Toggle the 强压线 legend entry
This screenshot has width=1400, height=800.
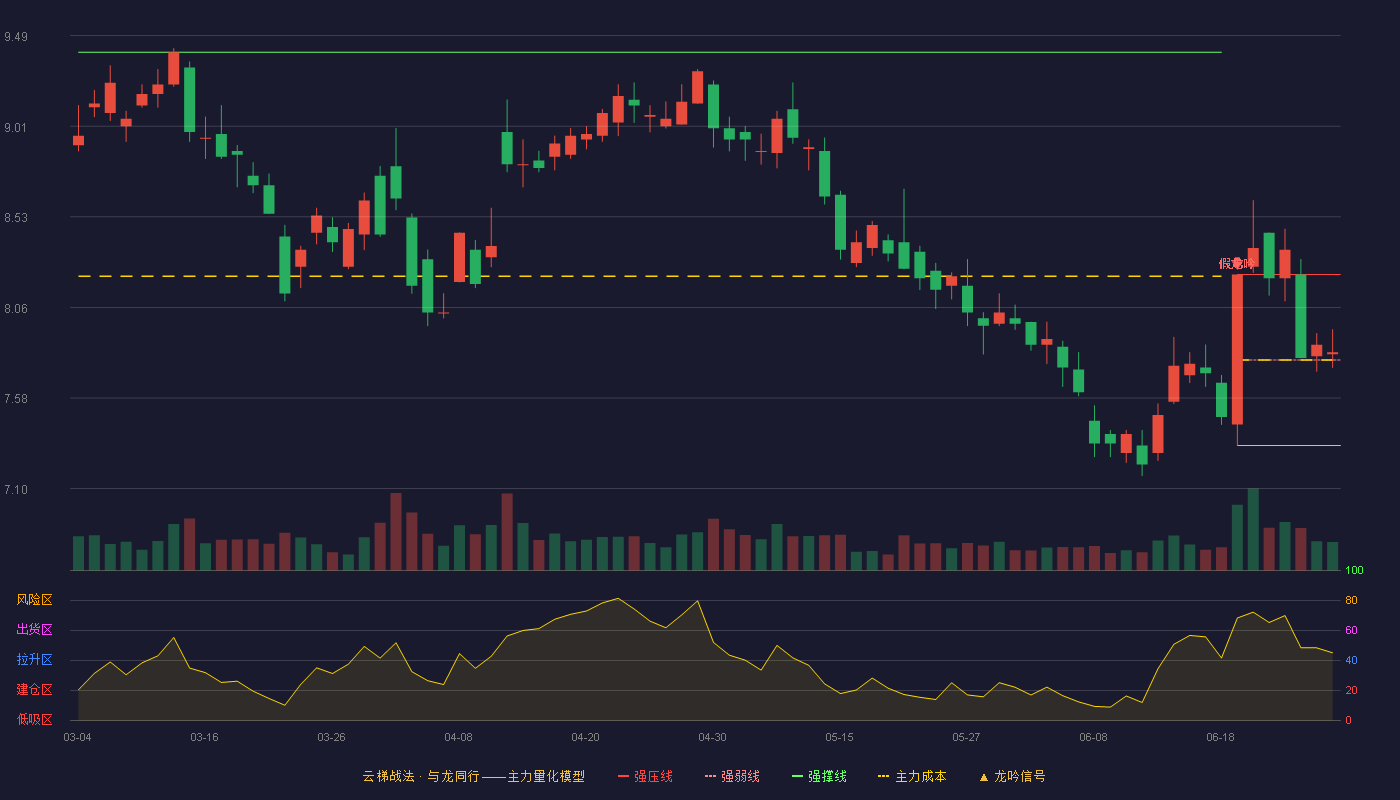click(x=645, y=776)
